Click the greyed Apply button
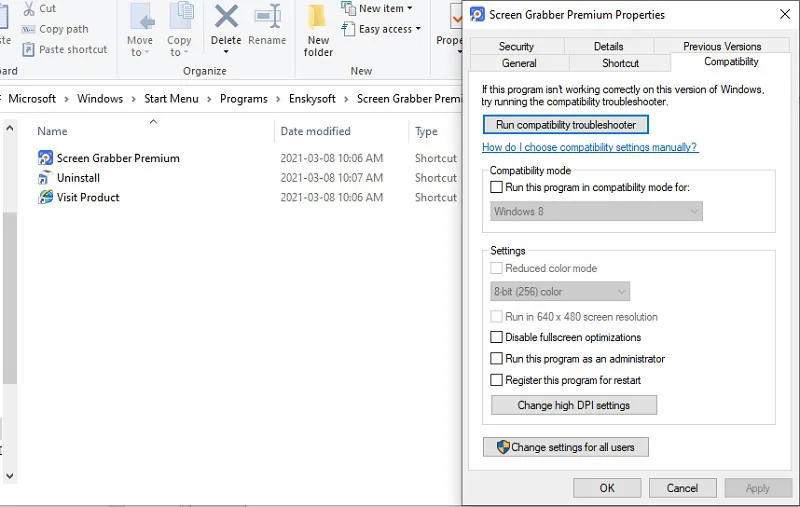This screenshot has height=507, width=800. point(758,488)
